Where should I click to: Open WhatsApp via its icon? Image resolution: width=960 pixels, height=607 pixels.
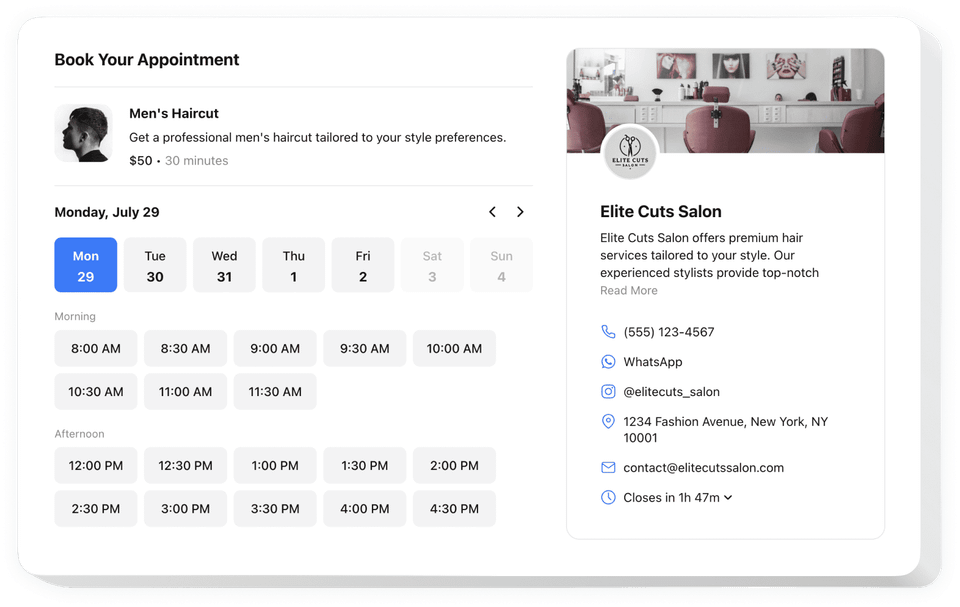[x=608, y=361]
